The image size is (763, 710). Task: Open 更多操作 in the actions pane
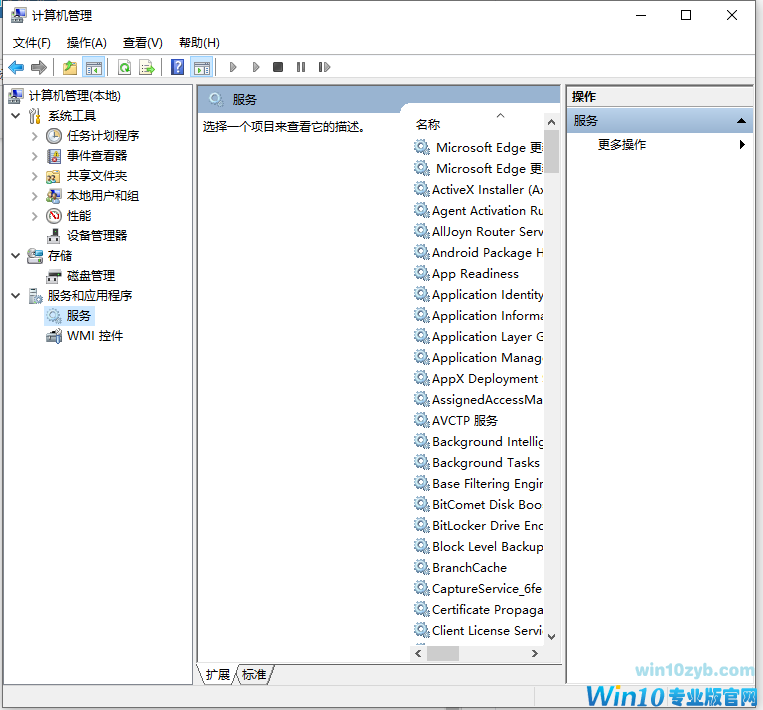coord(622,145)
